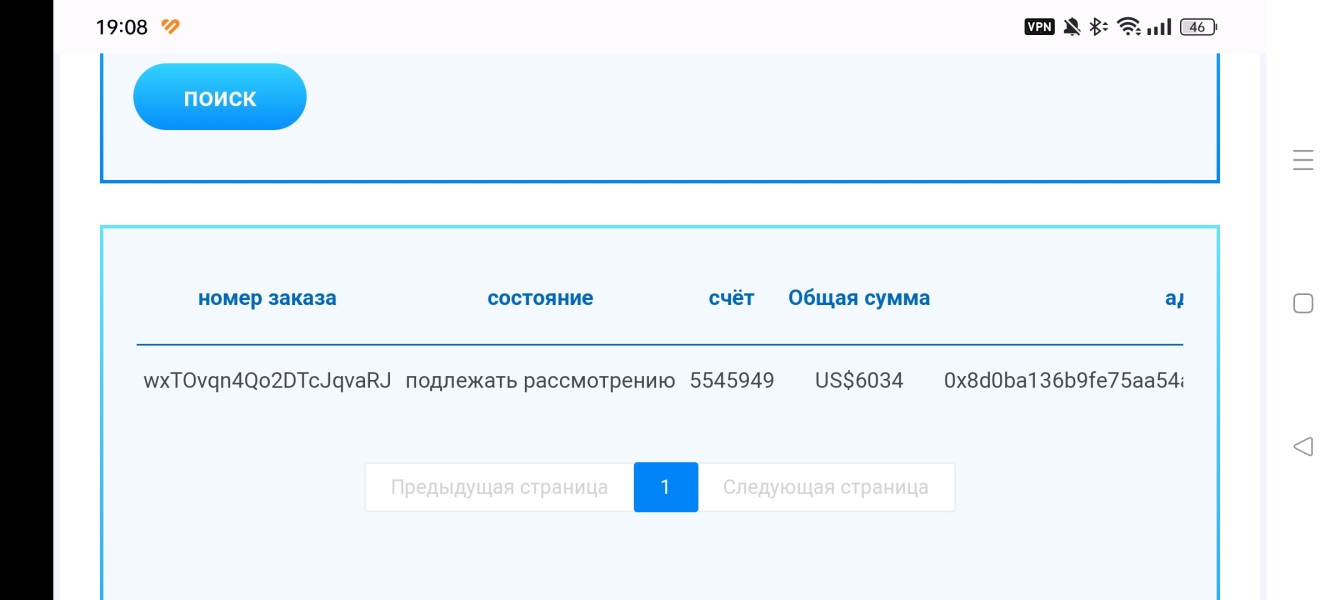Tap the Android home square button
Viewport: 1340px width, 600px height.
[x=1303, y=303]
